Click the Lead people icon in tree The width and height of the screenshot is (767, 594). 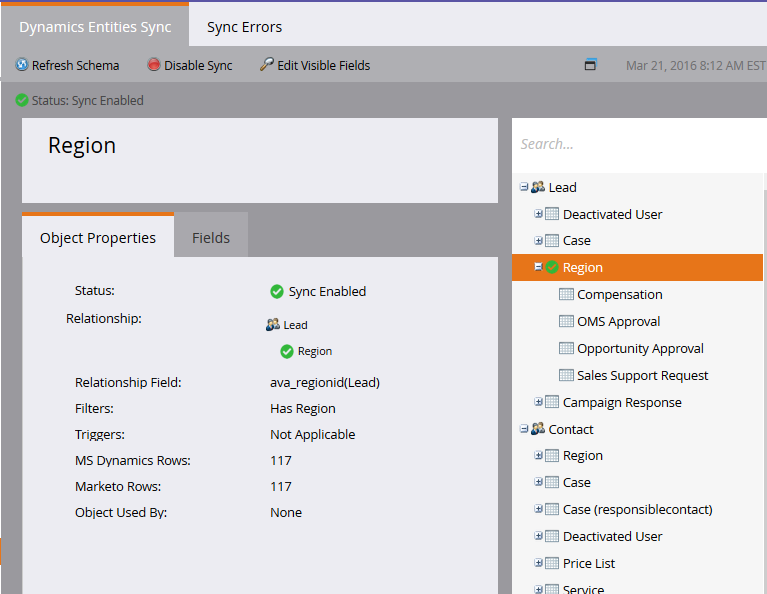538,187
